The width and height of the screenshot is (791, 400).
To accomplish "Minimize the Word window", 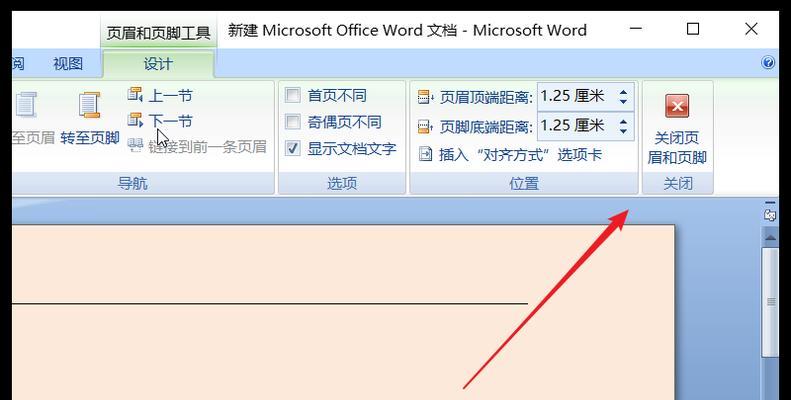I will (636, 29).
